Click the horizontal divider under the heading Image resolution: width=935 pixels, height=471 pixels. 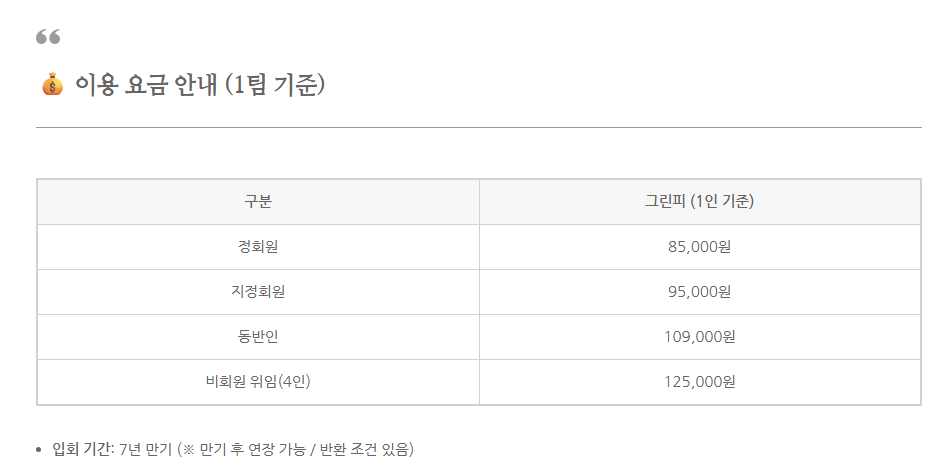click(x=478, y=128)
